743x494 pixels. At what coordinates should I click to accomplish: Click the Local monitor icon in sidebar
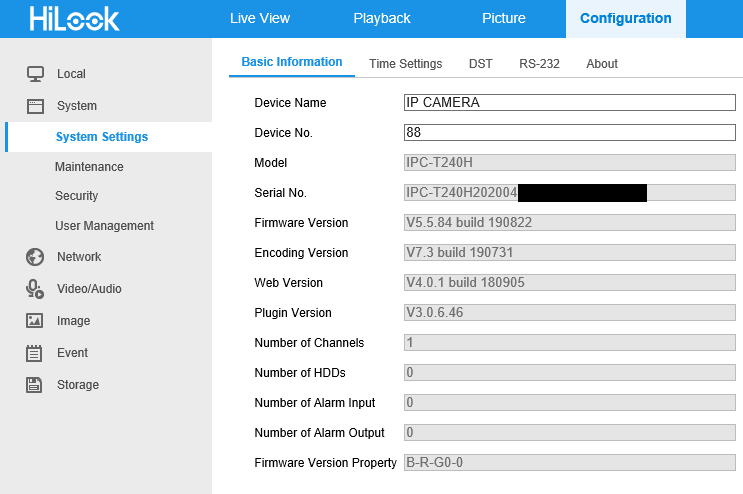35,74
